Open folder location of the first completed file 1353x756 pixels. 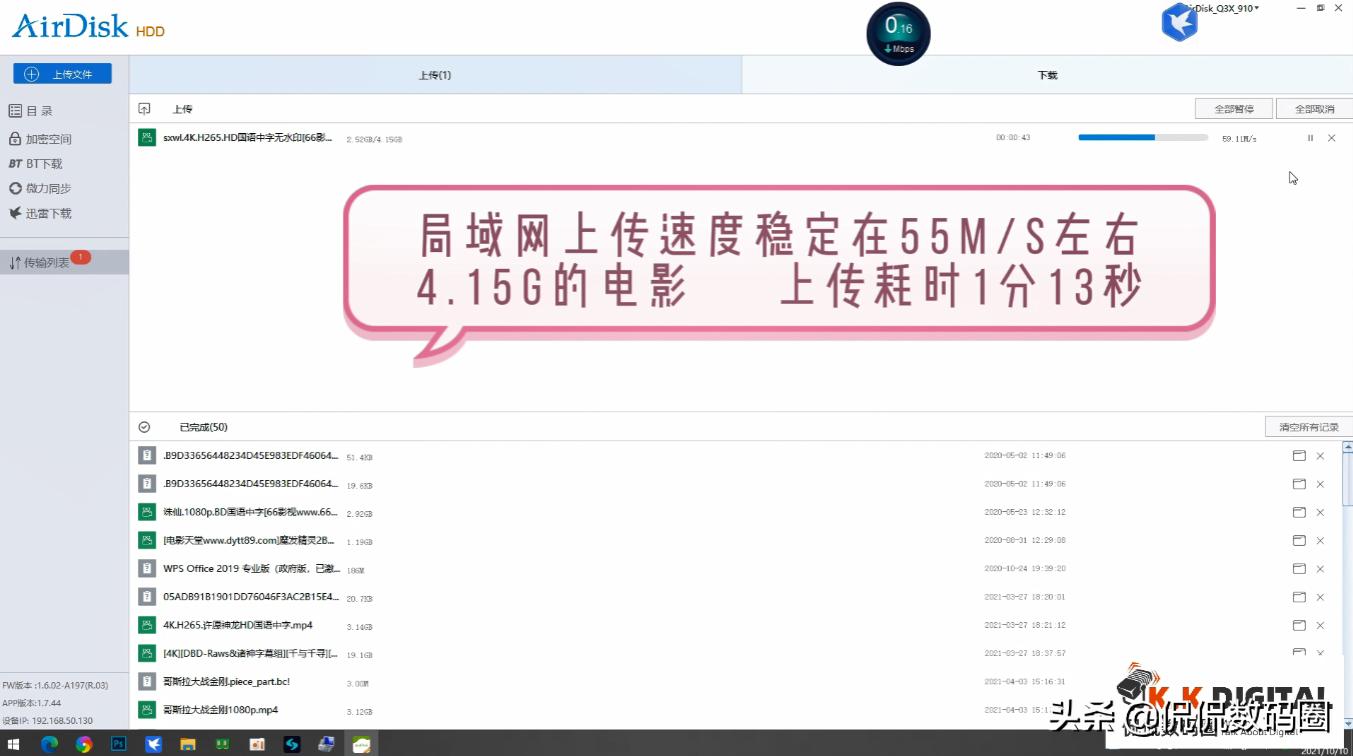click(1298, 455)
